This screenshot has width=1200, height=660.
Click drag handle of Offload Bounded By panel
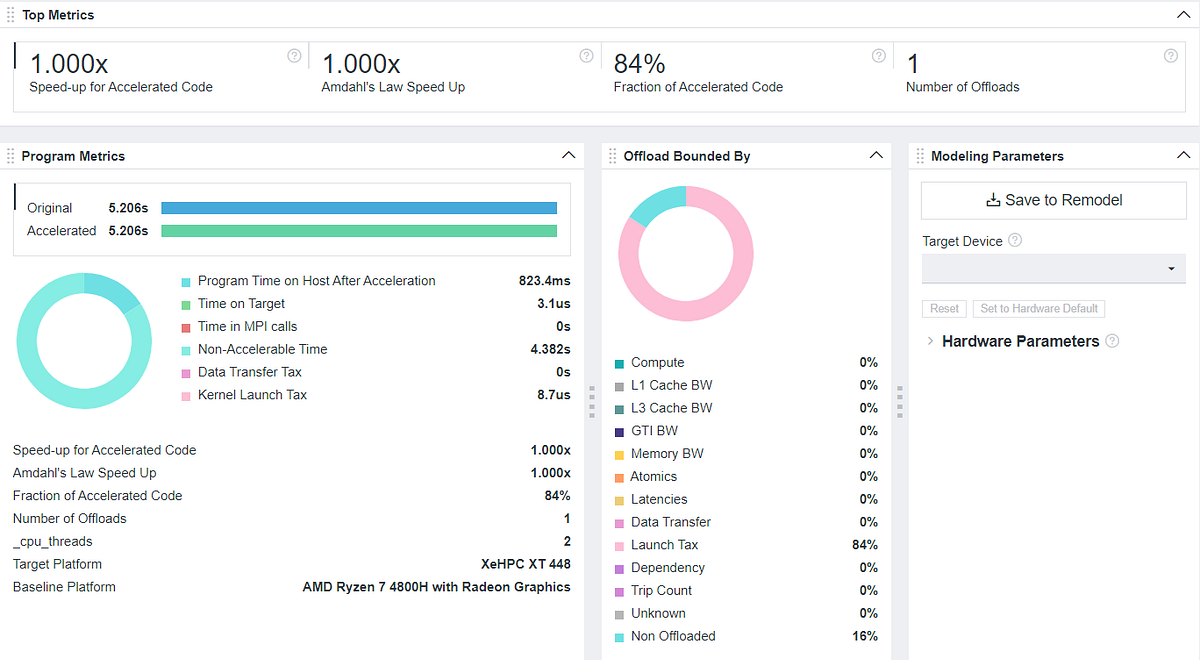(x=613, y=156)
